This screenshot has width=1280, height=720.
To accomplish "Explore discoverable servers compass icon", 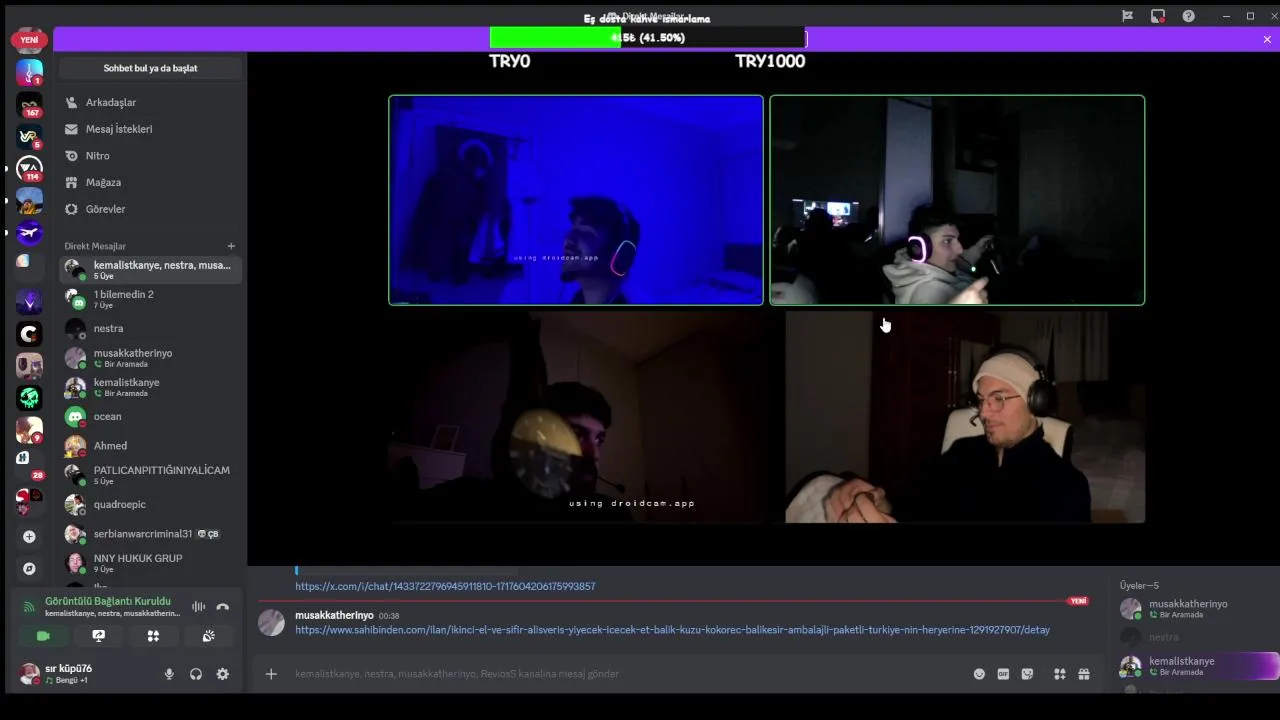I will [x=29, y=568].
